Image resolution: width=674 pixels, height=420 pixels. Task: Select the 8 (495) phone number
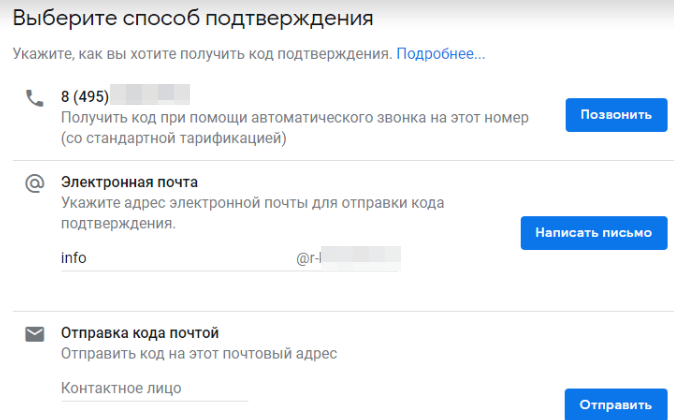(x=85, y=97)
